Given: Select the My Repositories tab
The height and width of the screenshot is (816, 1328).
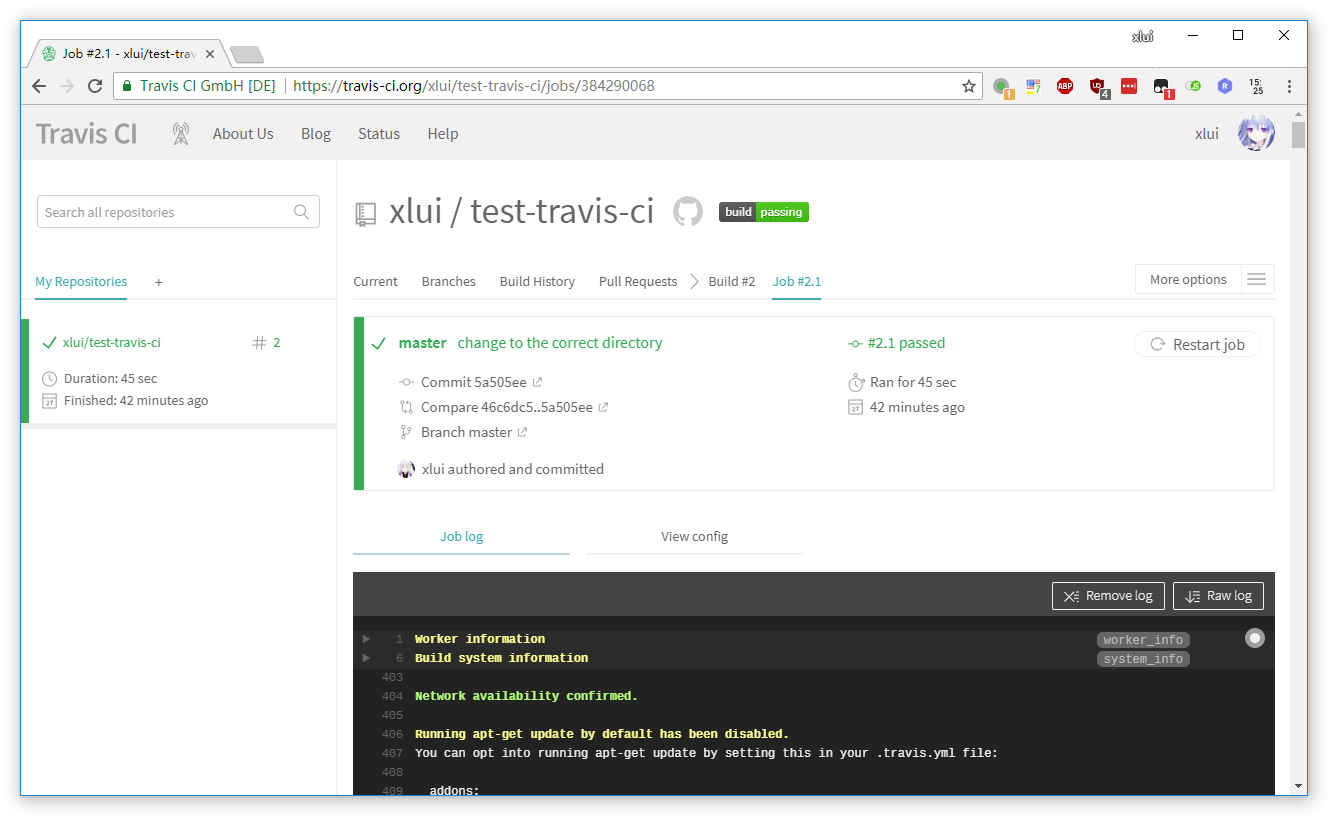Looking at the screenshot, I should coord(81,282).
